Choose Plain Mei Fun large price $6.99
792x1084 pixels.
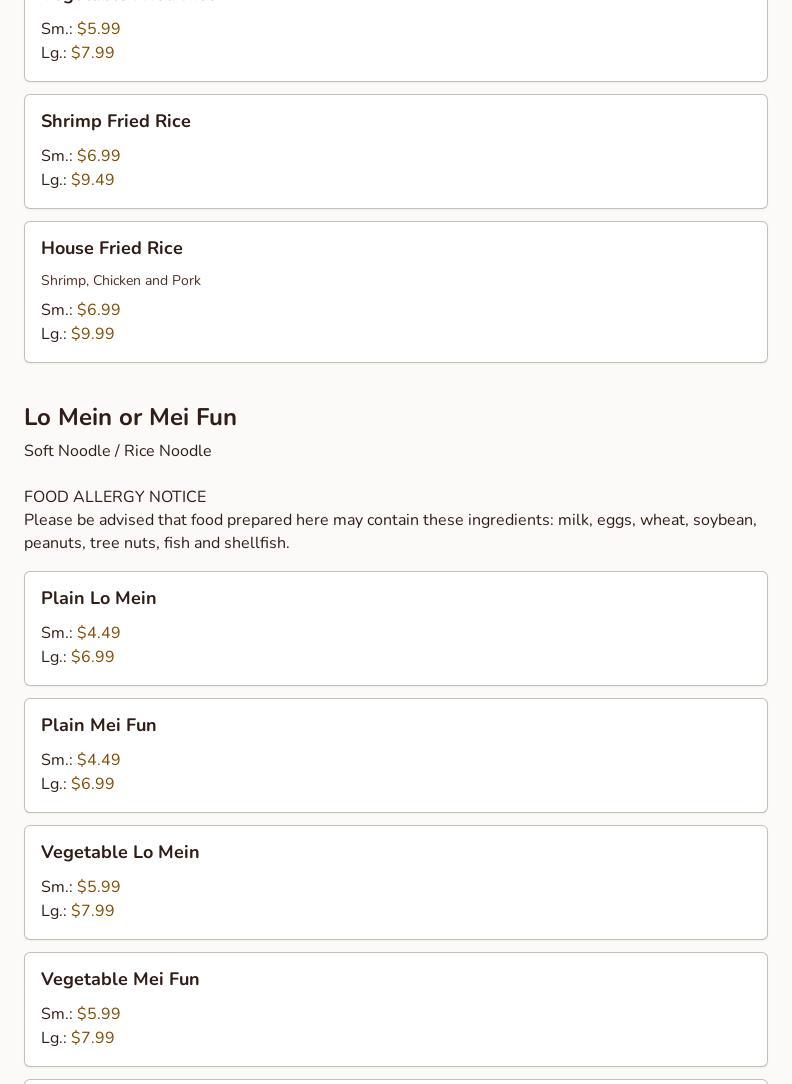click(92, 784)
